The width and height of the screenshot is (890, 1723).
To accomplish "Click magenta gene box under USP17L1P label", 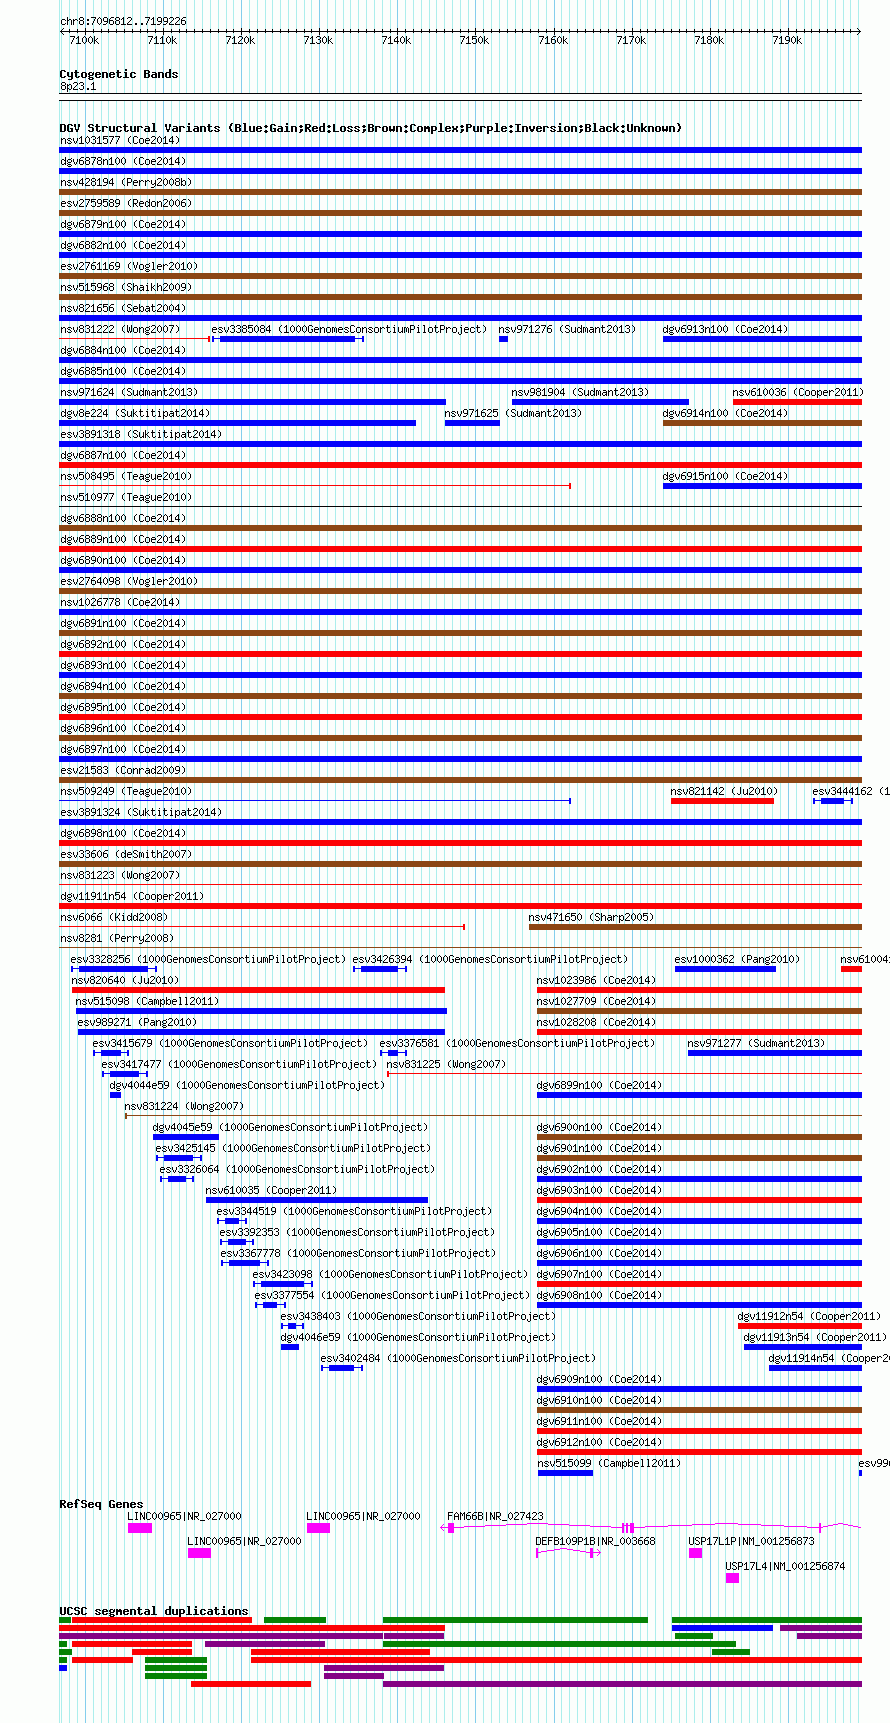I will (x=695, y=1553).
